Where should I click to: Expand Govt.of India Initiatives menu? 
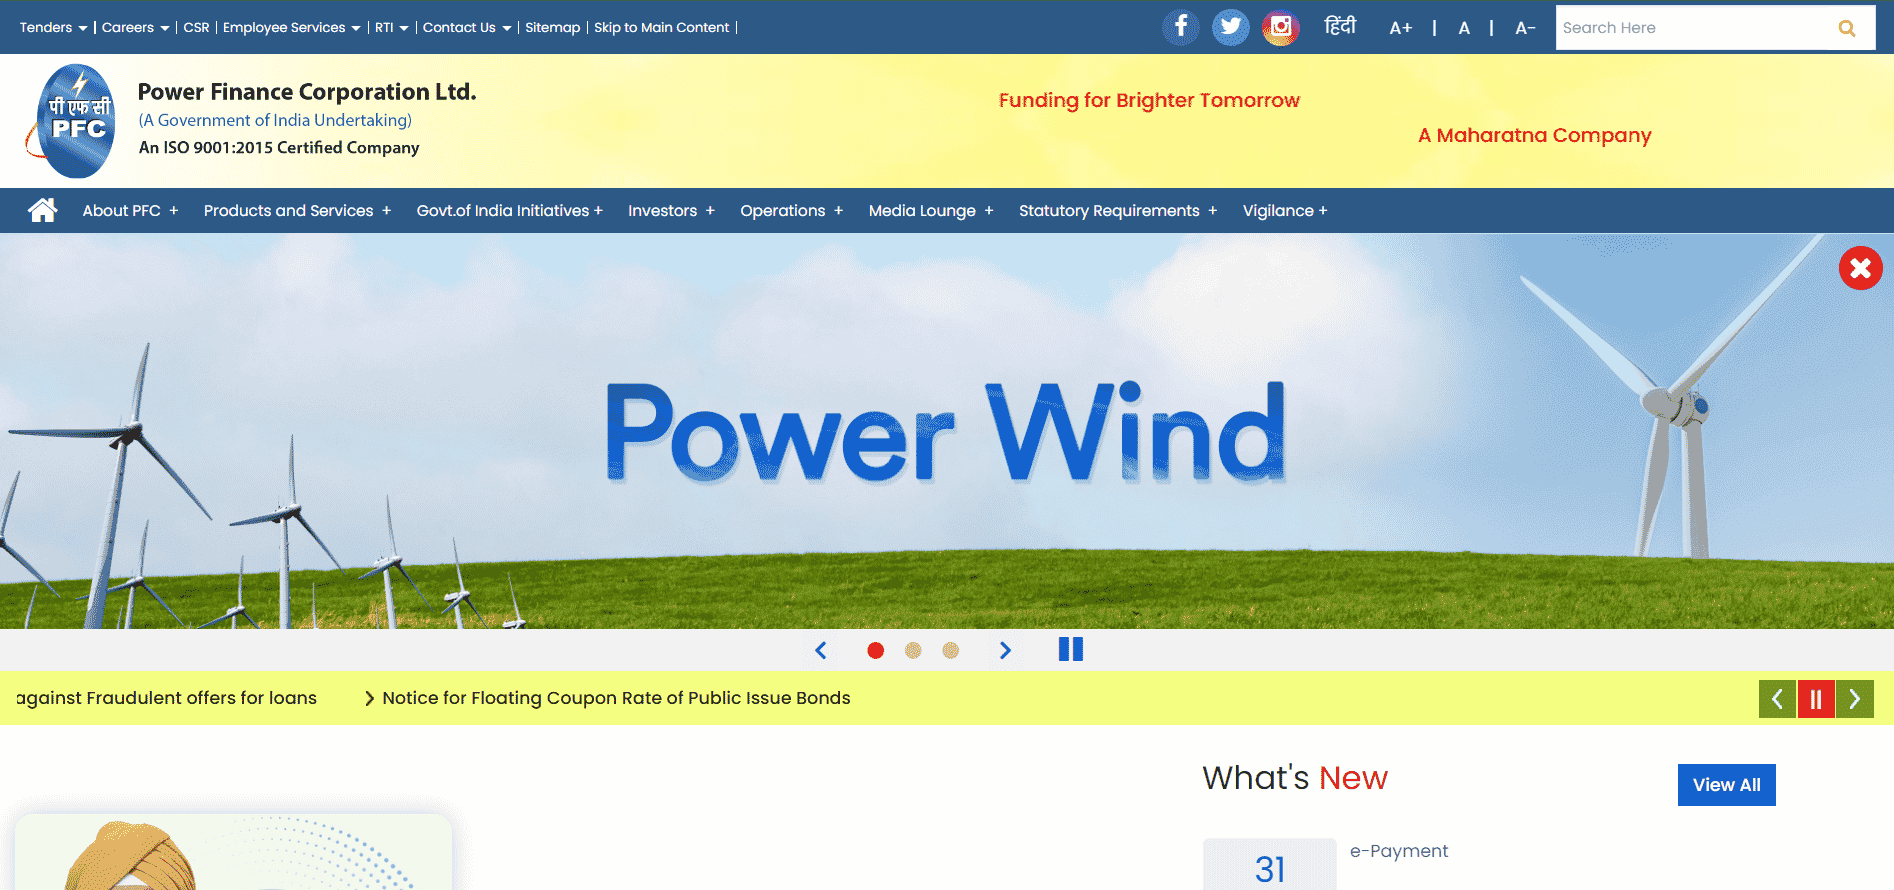point(509,210)
